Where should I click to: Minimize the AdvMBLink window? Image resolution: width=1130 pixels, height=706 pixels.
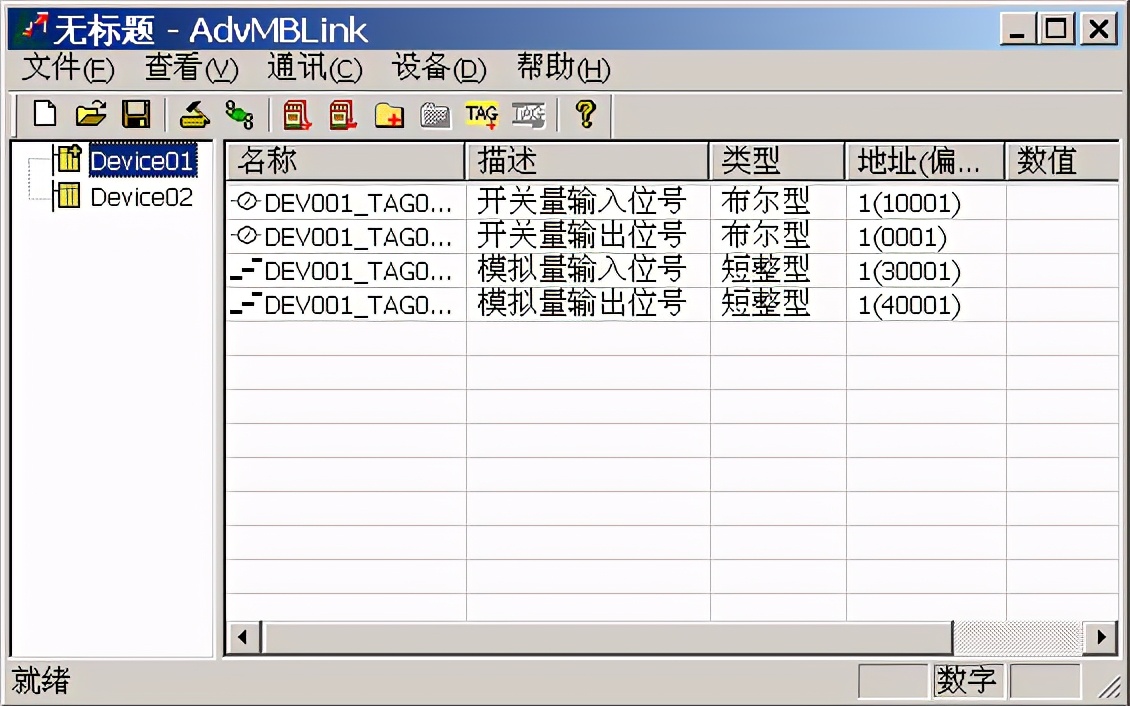[x=1017, y=29]
